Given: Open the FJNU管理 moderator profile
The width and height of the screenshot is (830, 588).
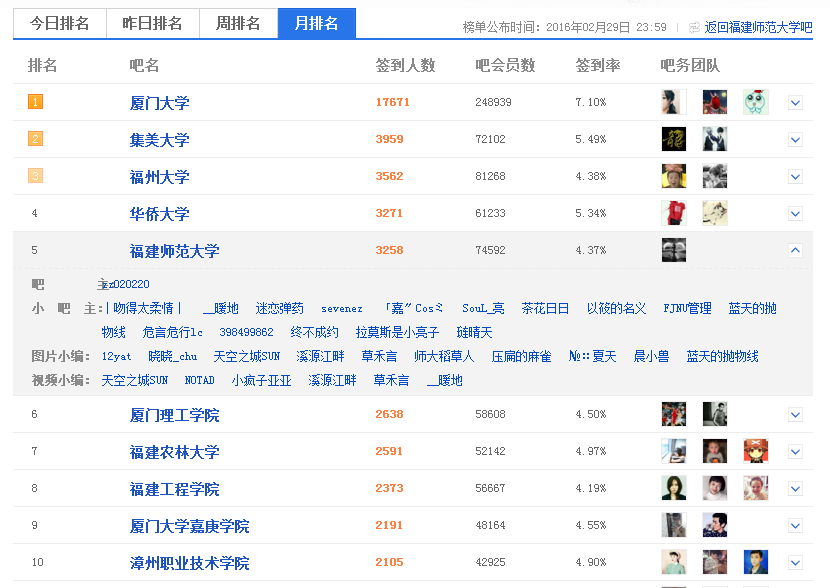Looking at the screenshot, I should (x=688, y=309).
